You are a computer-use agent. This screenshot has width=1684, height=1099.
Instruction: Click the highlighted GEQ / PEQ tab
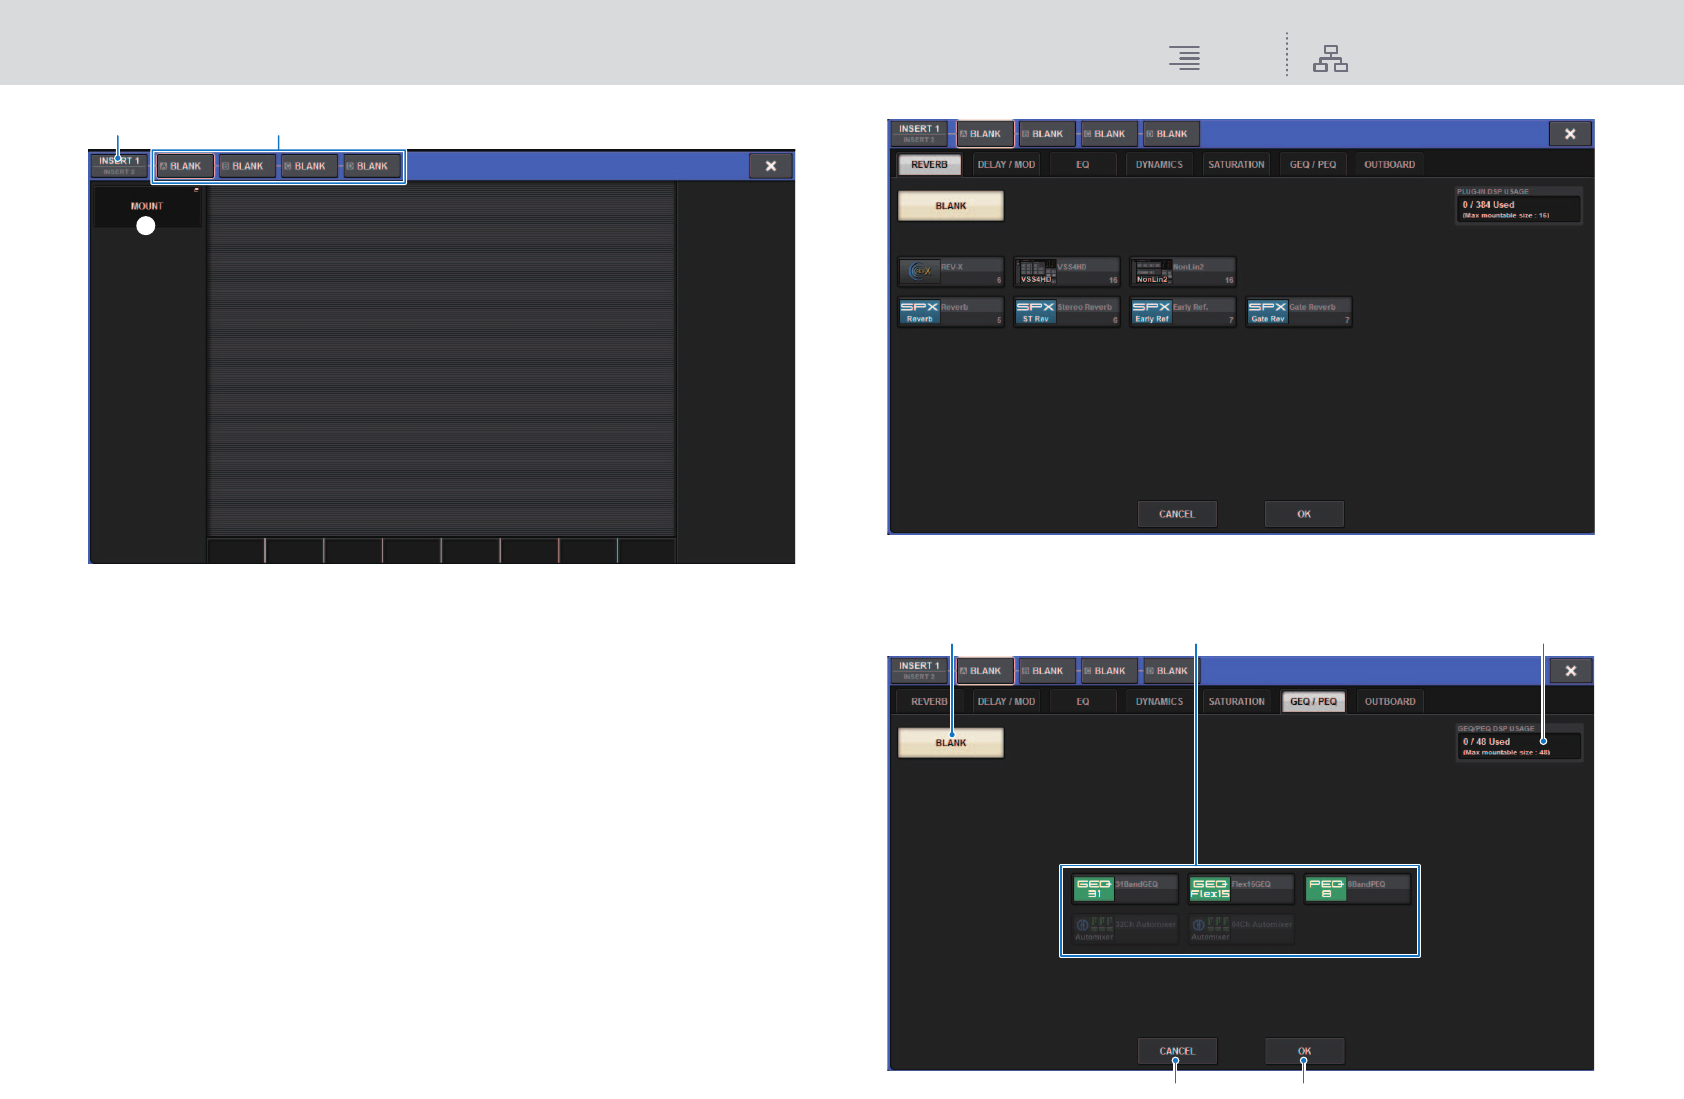click(x=1313, y=702)
